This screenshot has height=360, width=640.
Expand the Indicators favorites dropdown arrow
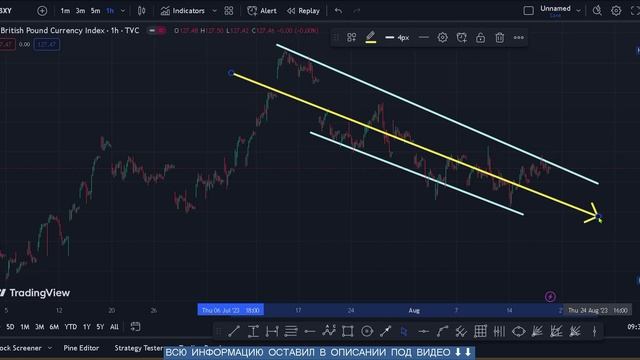(x=214, y=11)
